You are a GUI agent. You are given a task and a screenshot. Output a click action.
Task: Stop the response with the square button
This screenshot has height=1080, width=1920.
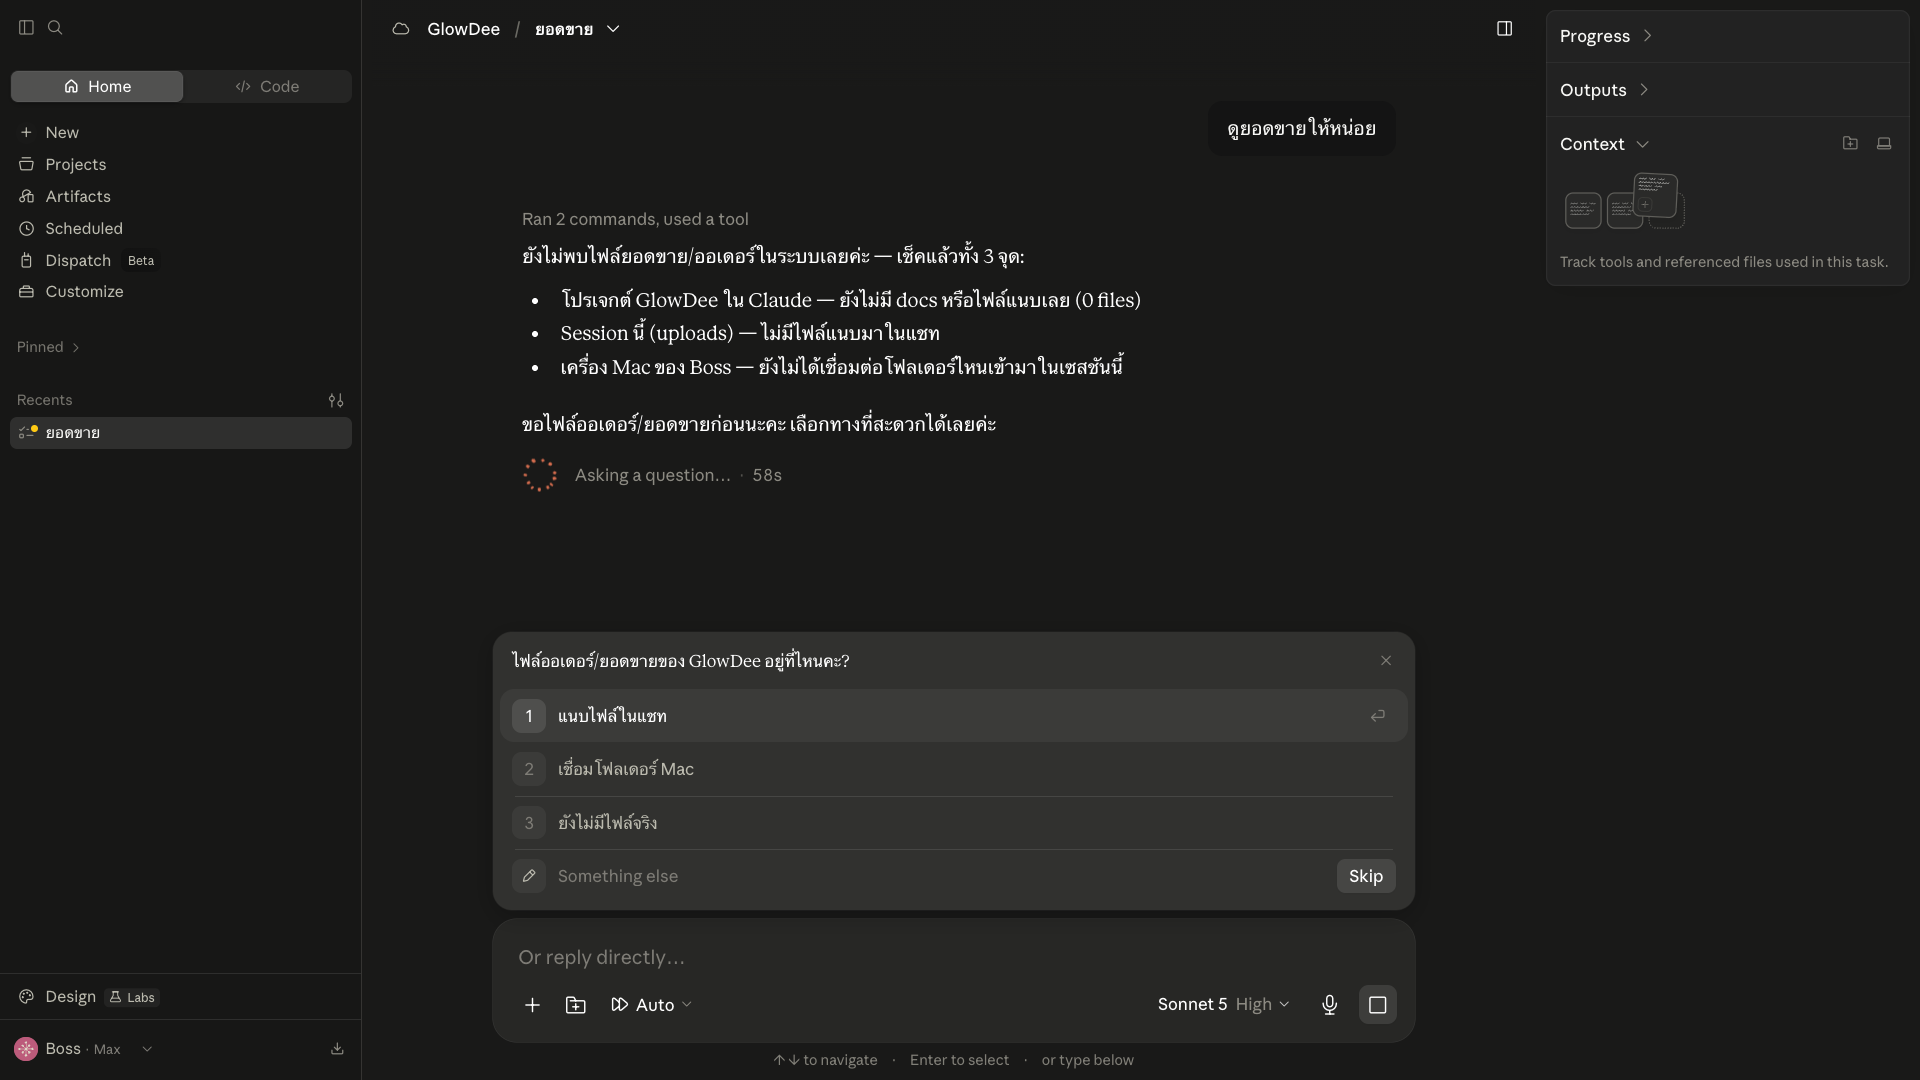pyautogui.click(x=1377, y=1005)
